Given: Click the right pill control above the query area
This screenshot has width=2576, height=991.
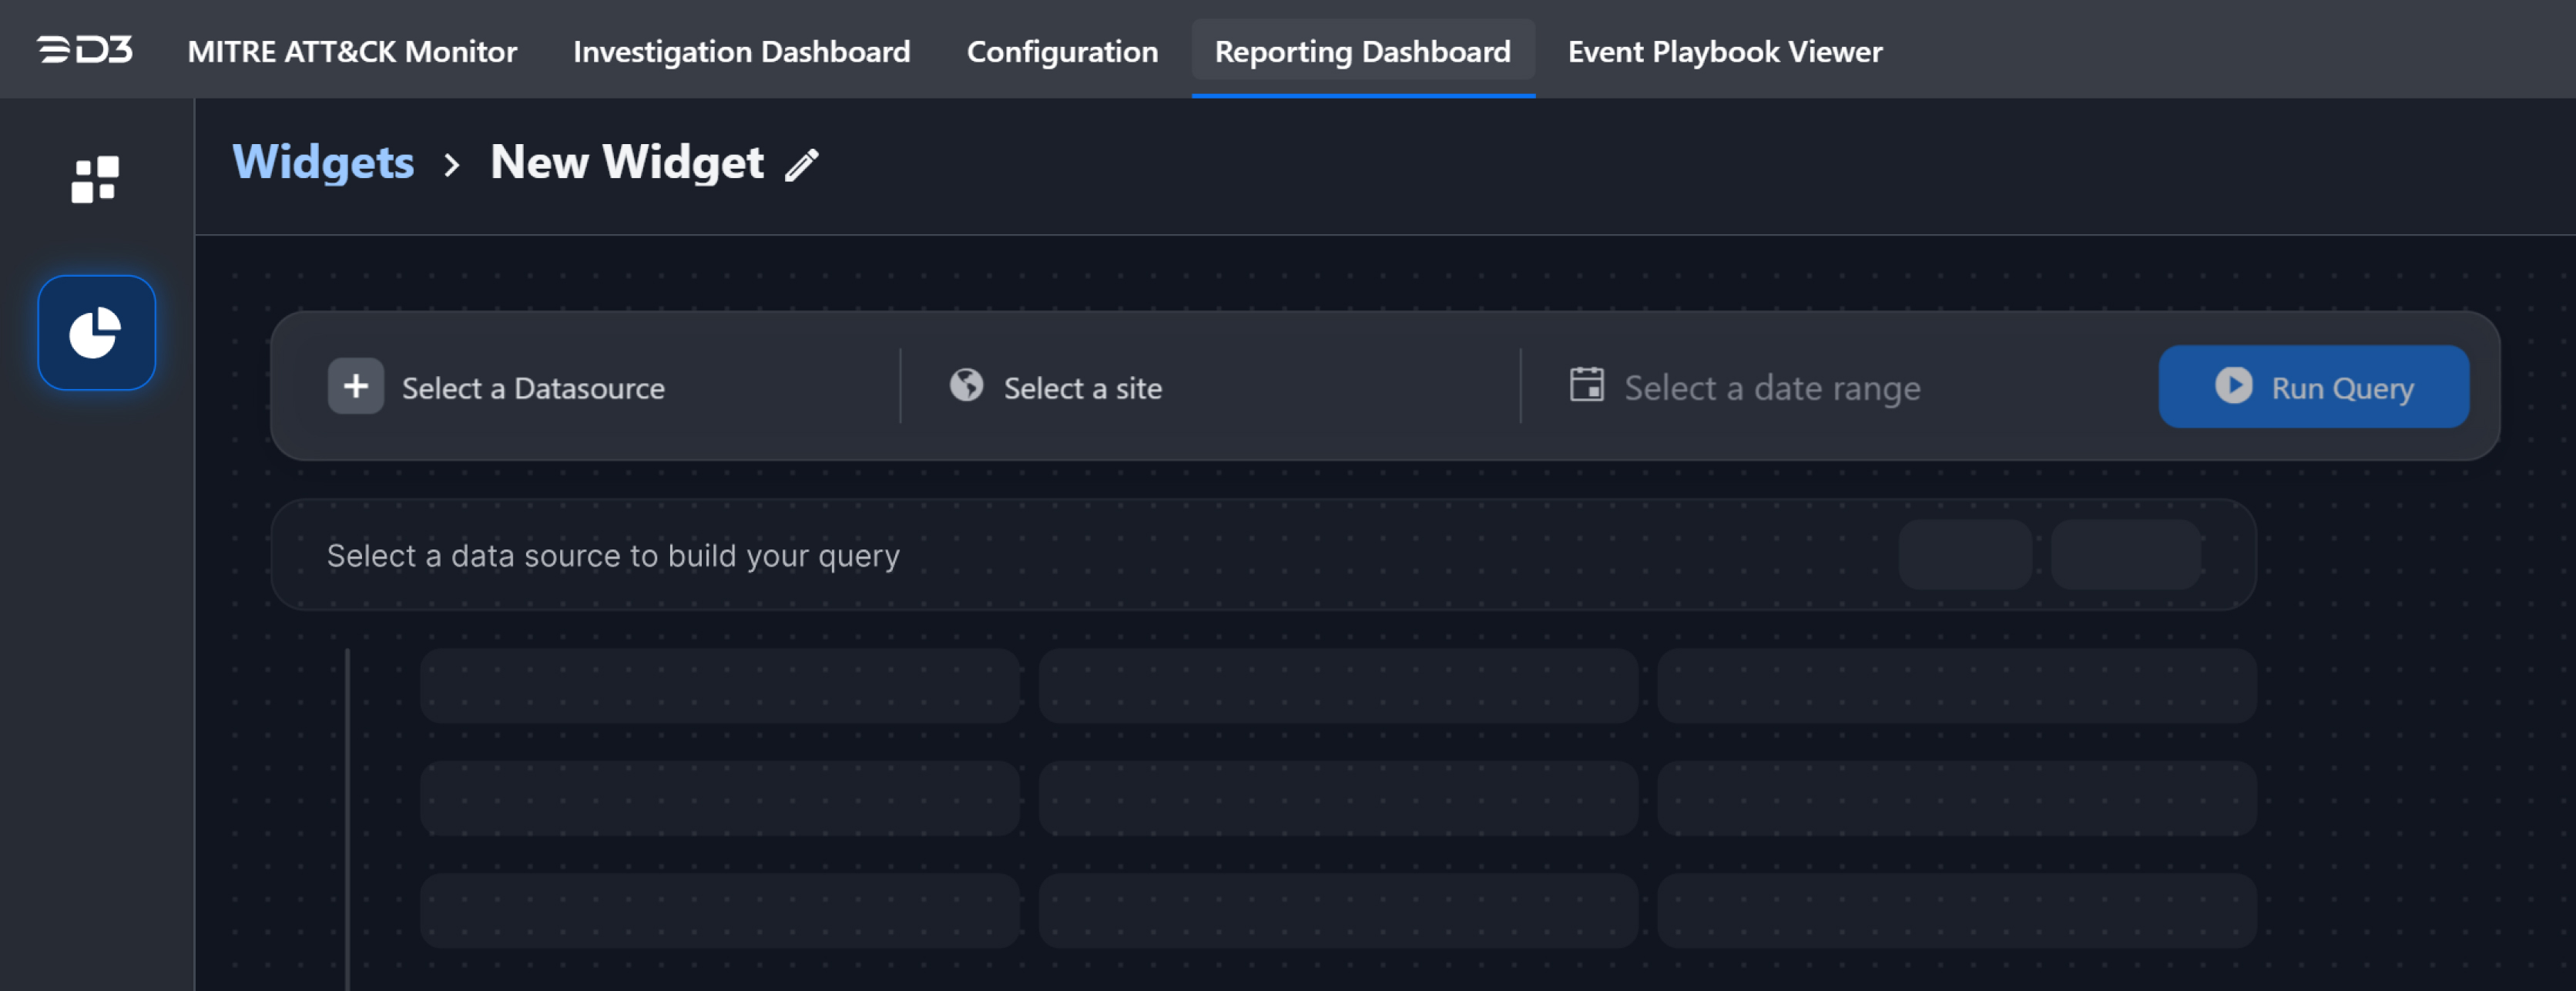Looking at the screenshot, I should coord(2125,553).
